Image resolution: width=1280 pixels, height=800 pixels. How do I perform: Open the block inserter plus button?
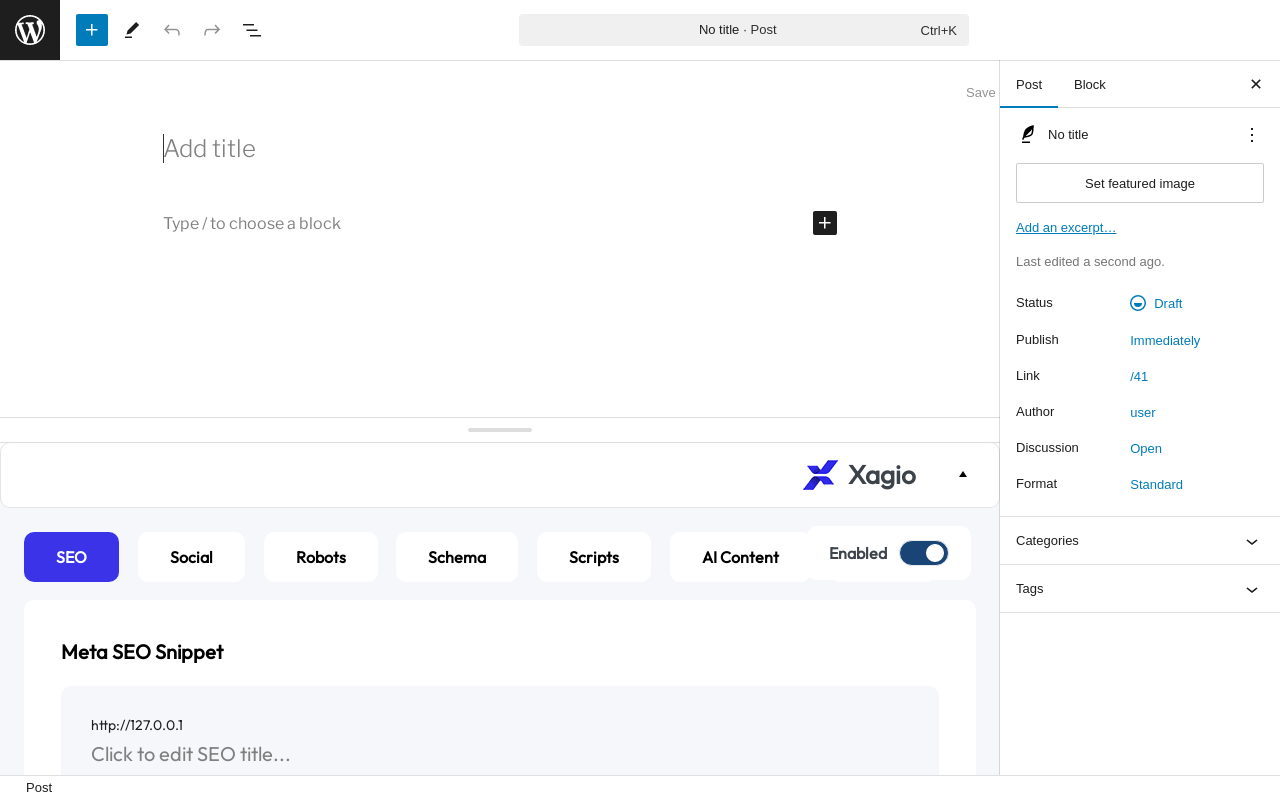tap(92, 30)
